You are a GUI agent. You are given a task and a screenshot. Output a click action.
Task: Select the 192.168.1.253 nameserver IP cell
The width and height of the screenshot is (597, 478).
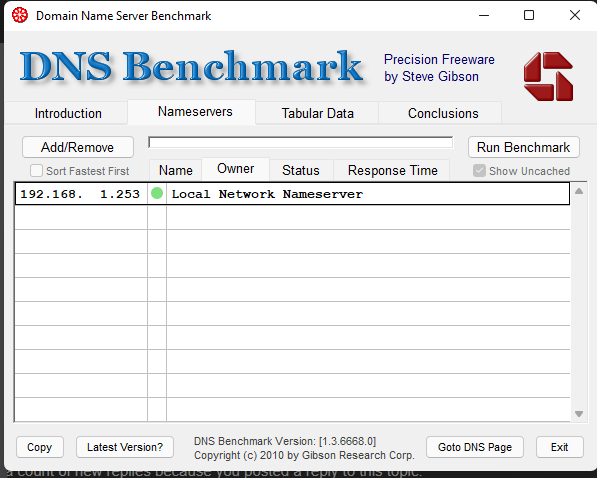pos(80,194)
